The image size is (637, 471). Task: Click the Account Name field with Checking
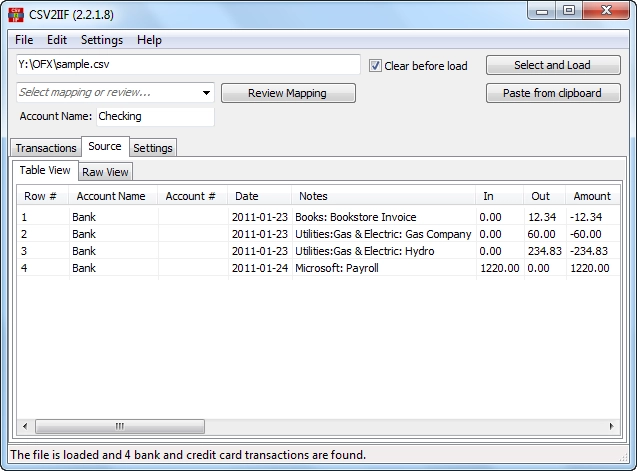pos(155,116)
